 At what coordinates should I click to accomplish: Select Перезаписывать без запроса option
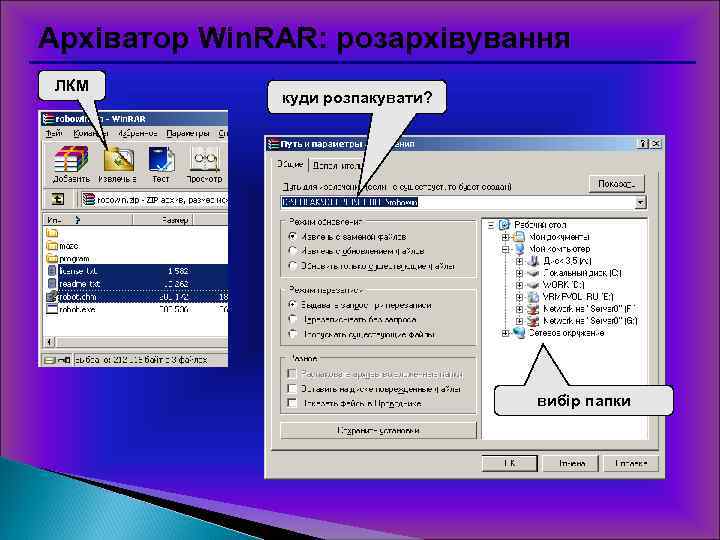pyautogui.click(x=293, y=319)
